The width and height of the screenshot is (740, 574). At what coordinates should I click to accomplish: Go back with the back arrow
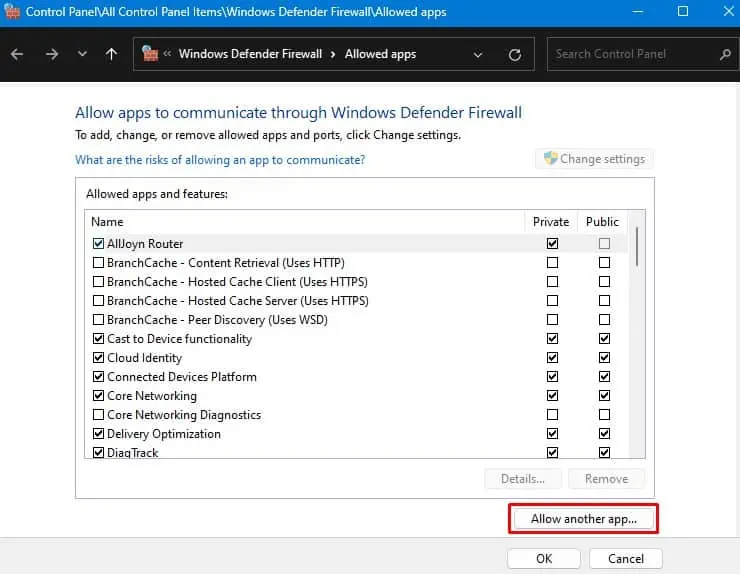pos(17,54)
